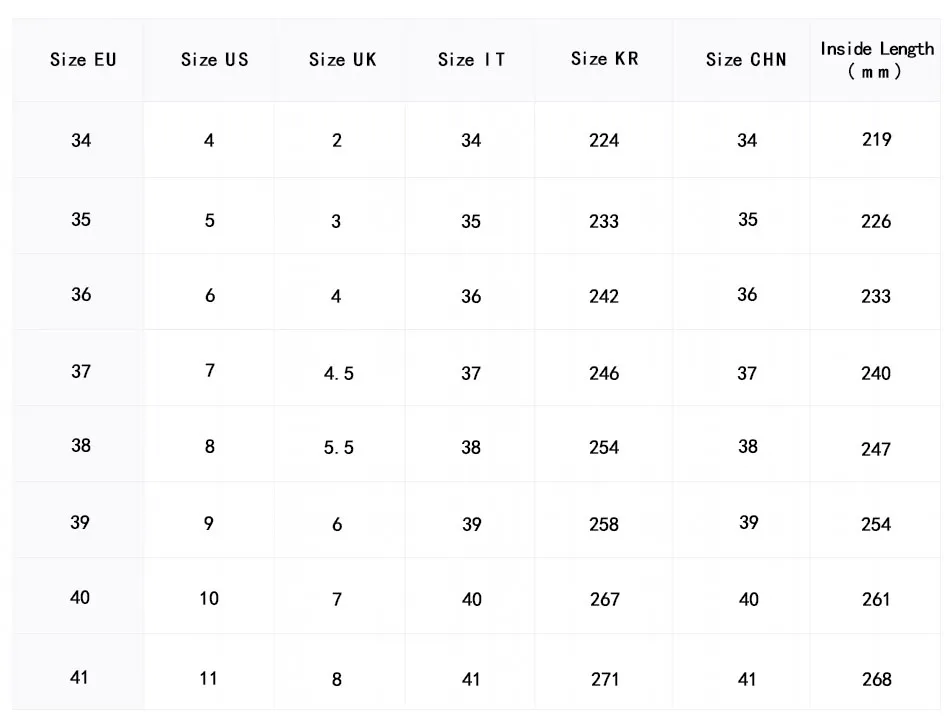951x728 pixels.
Task: Click inside length 219 cell
Action: pos(876,140)
